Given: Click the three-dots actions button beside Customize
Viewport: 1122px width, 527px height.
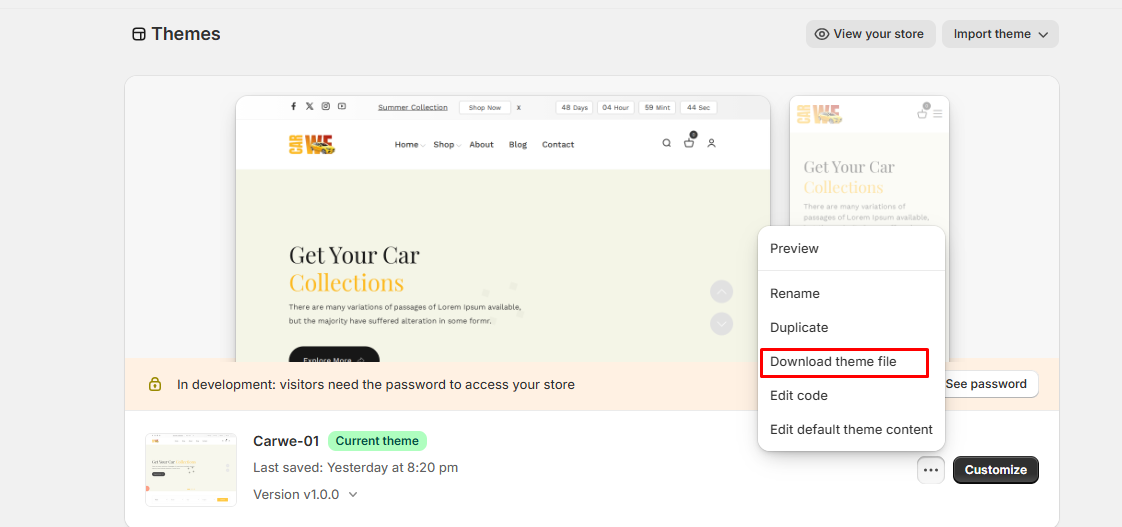Looking at the screenshot, I should tap(931, 470).
